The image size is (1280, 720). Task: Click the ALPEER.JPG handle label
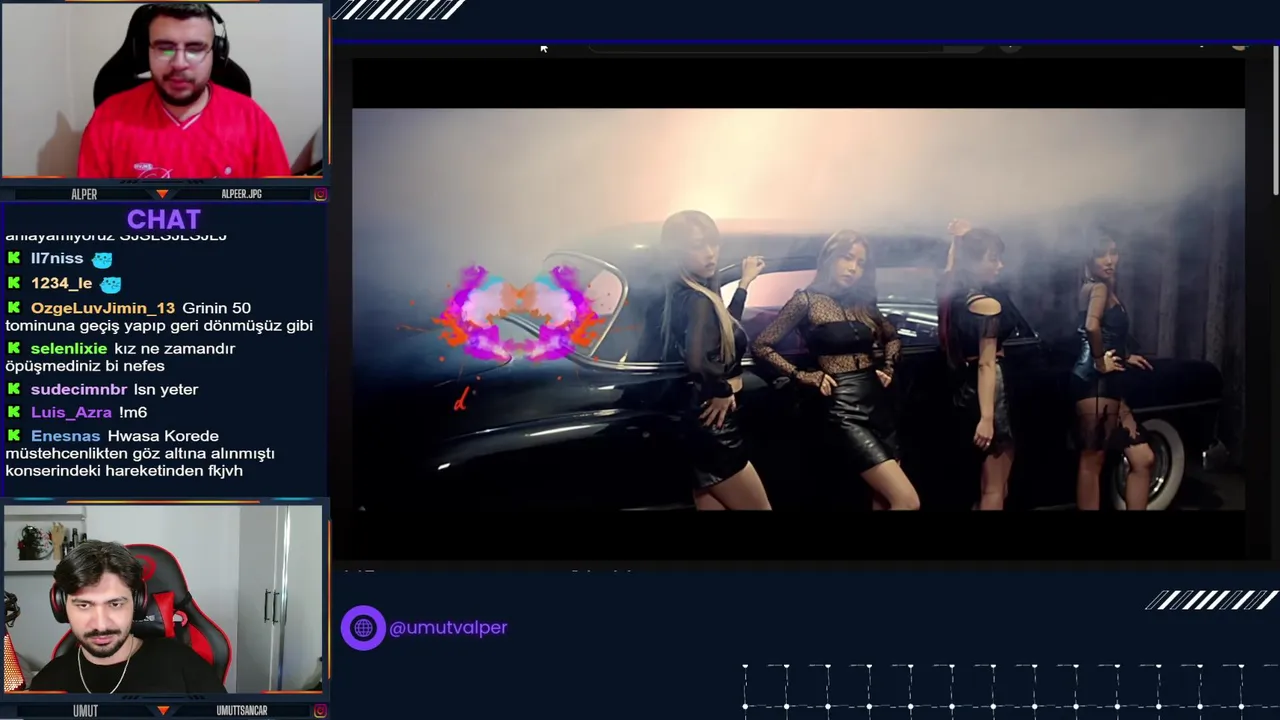[241, 194]
